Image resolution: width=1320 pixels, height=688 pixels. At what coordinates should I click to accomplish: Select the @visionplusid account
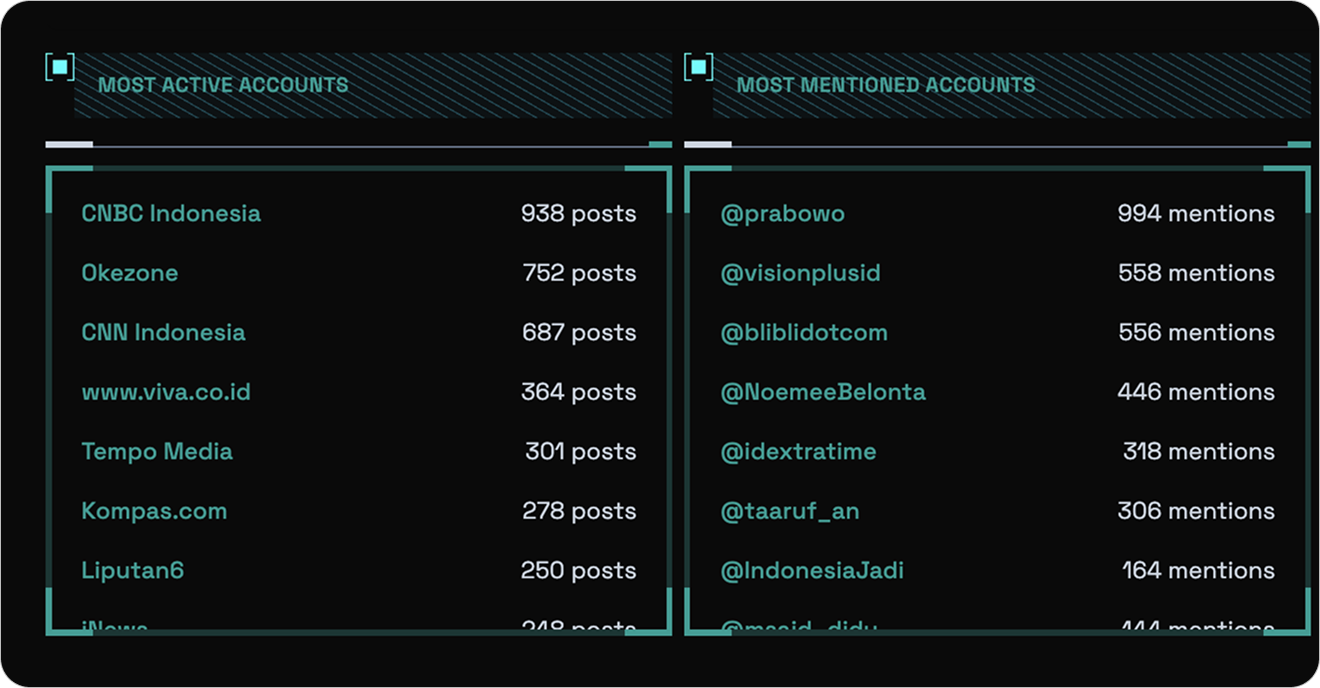[x=801, y=273]
